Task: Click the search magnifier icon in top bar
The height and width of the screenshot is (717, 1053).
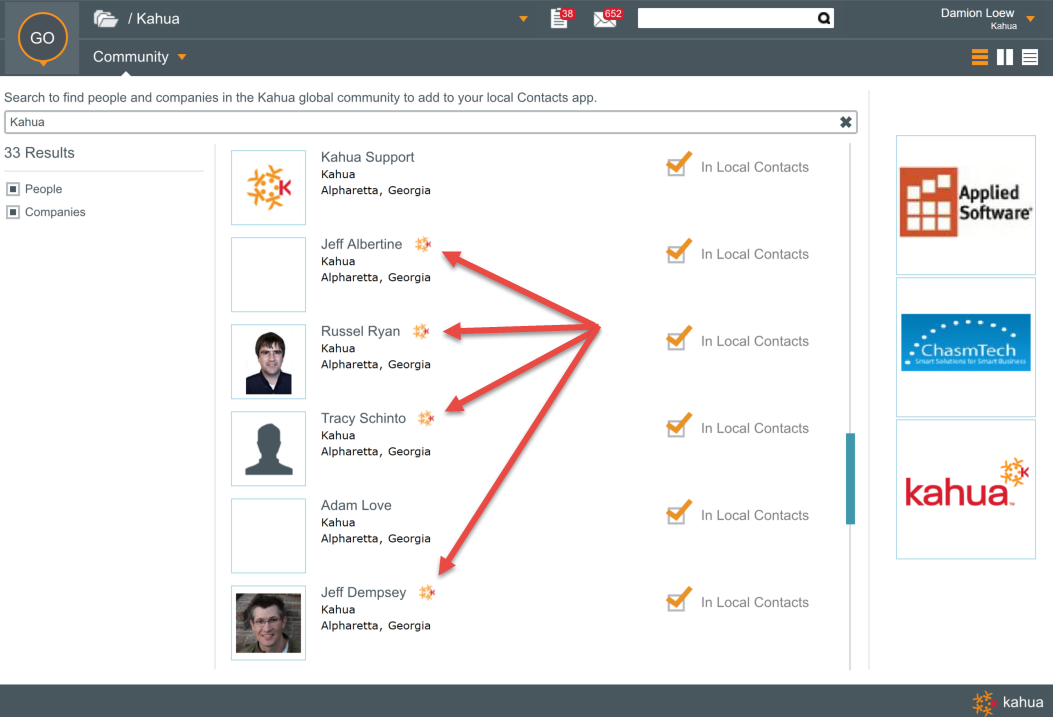Action: click(824, 18)
